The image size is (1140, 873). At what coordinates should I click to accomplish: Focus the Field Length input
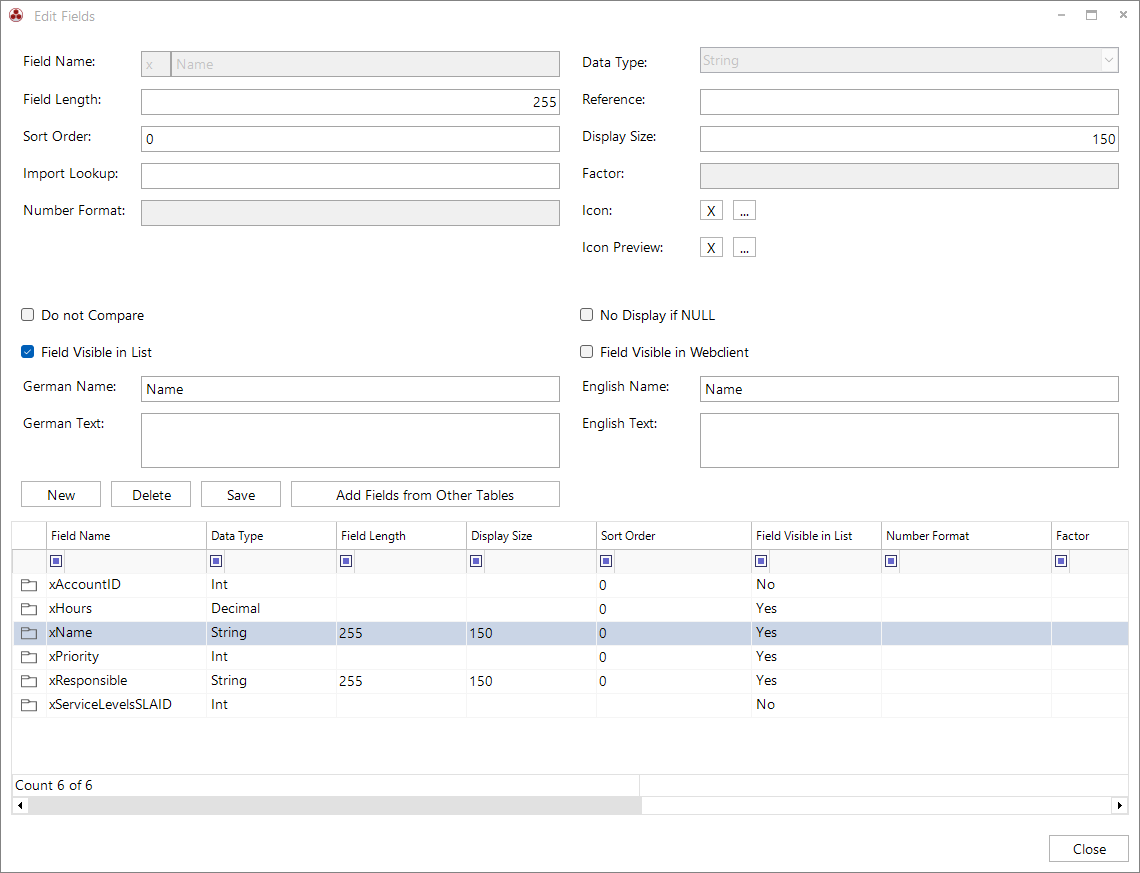pyautogui.click(x=350, y=102)
